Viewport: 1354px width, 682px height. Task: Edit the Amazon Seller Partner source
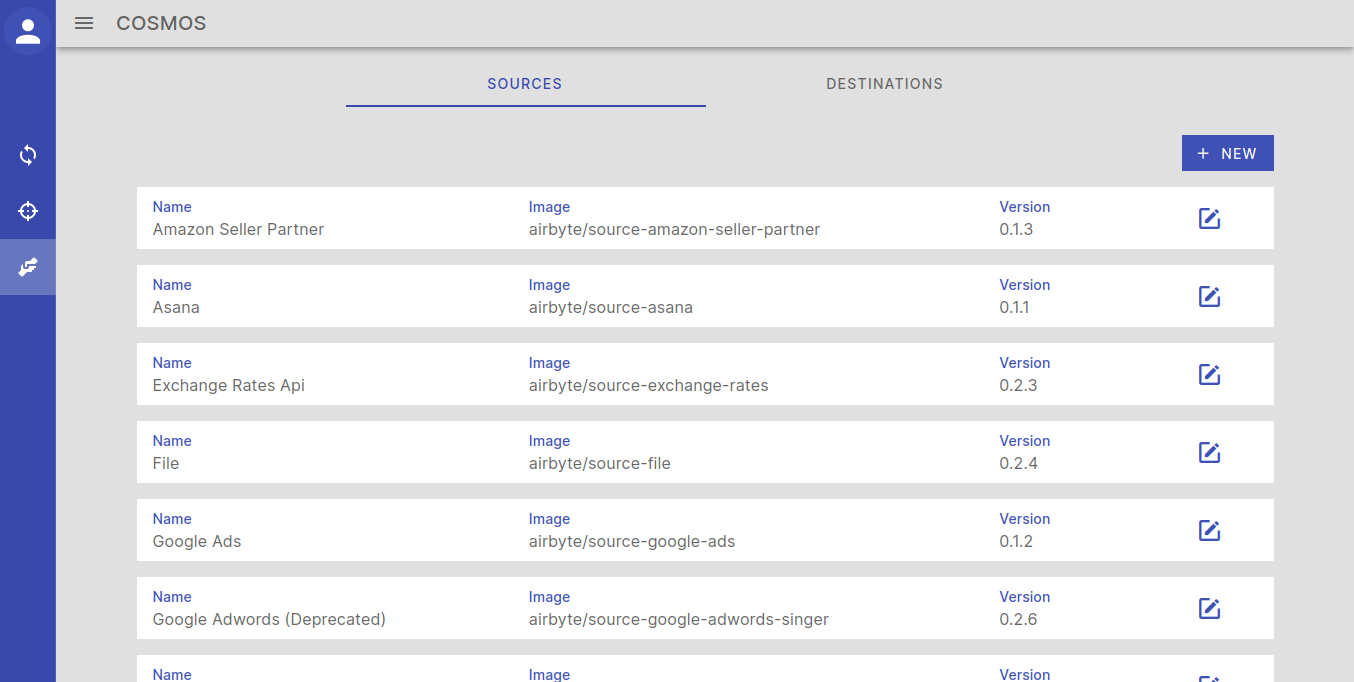(x=1209, y=218)
